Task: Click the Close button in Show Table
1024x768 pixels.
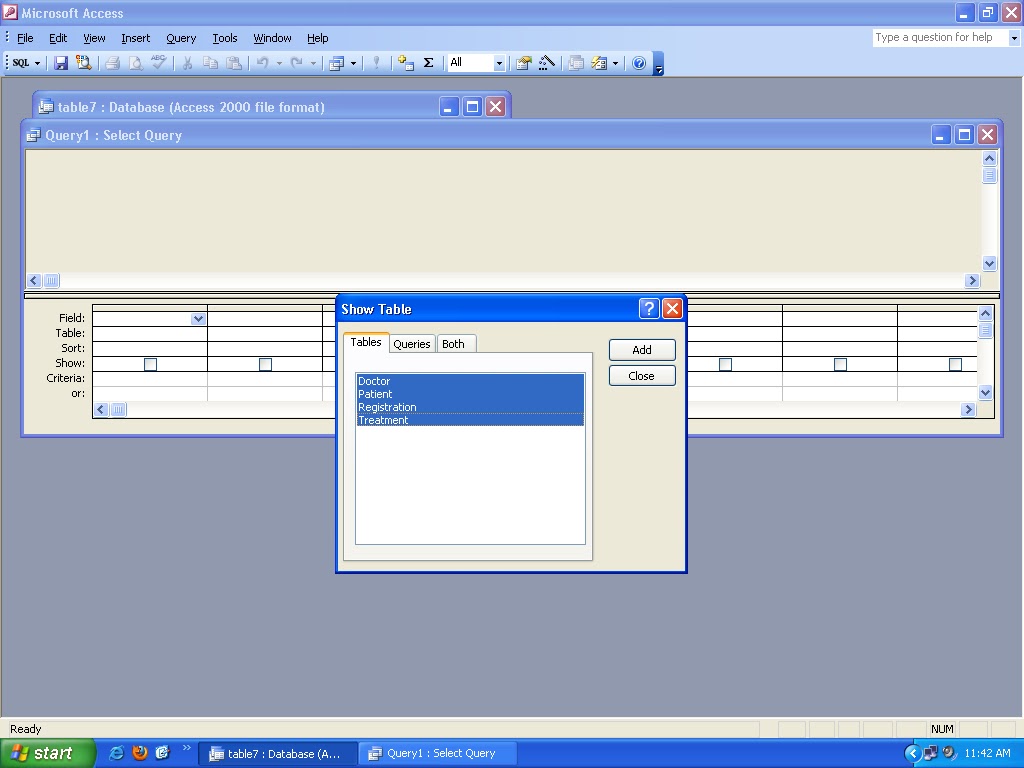Action: point(642,376)
